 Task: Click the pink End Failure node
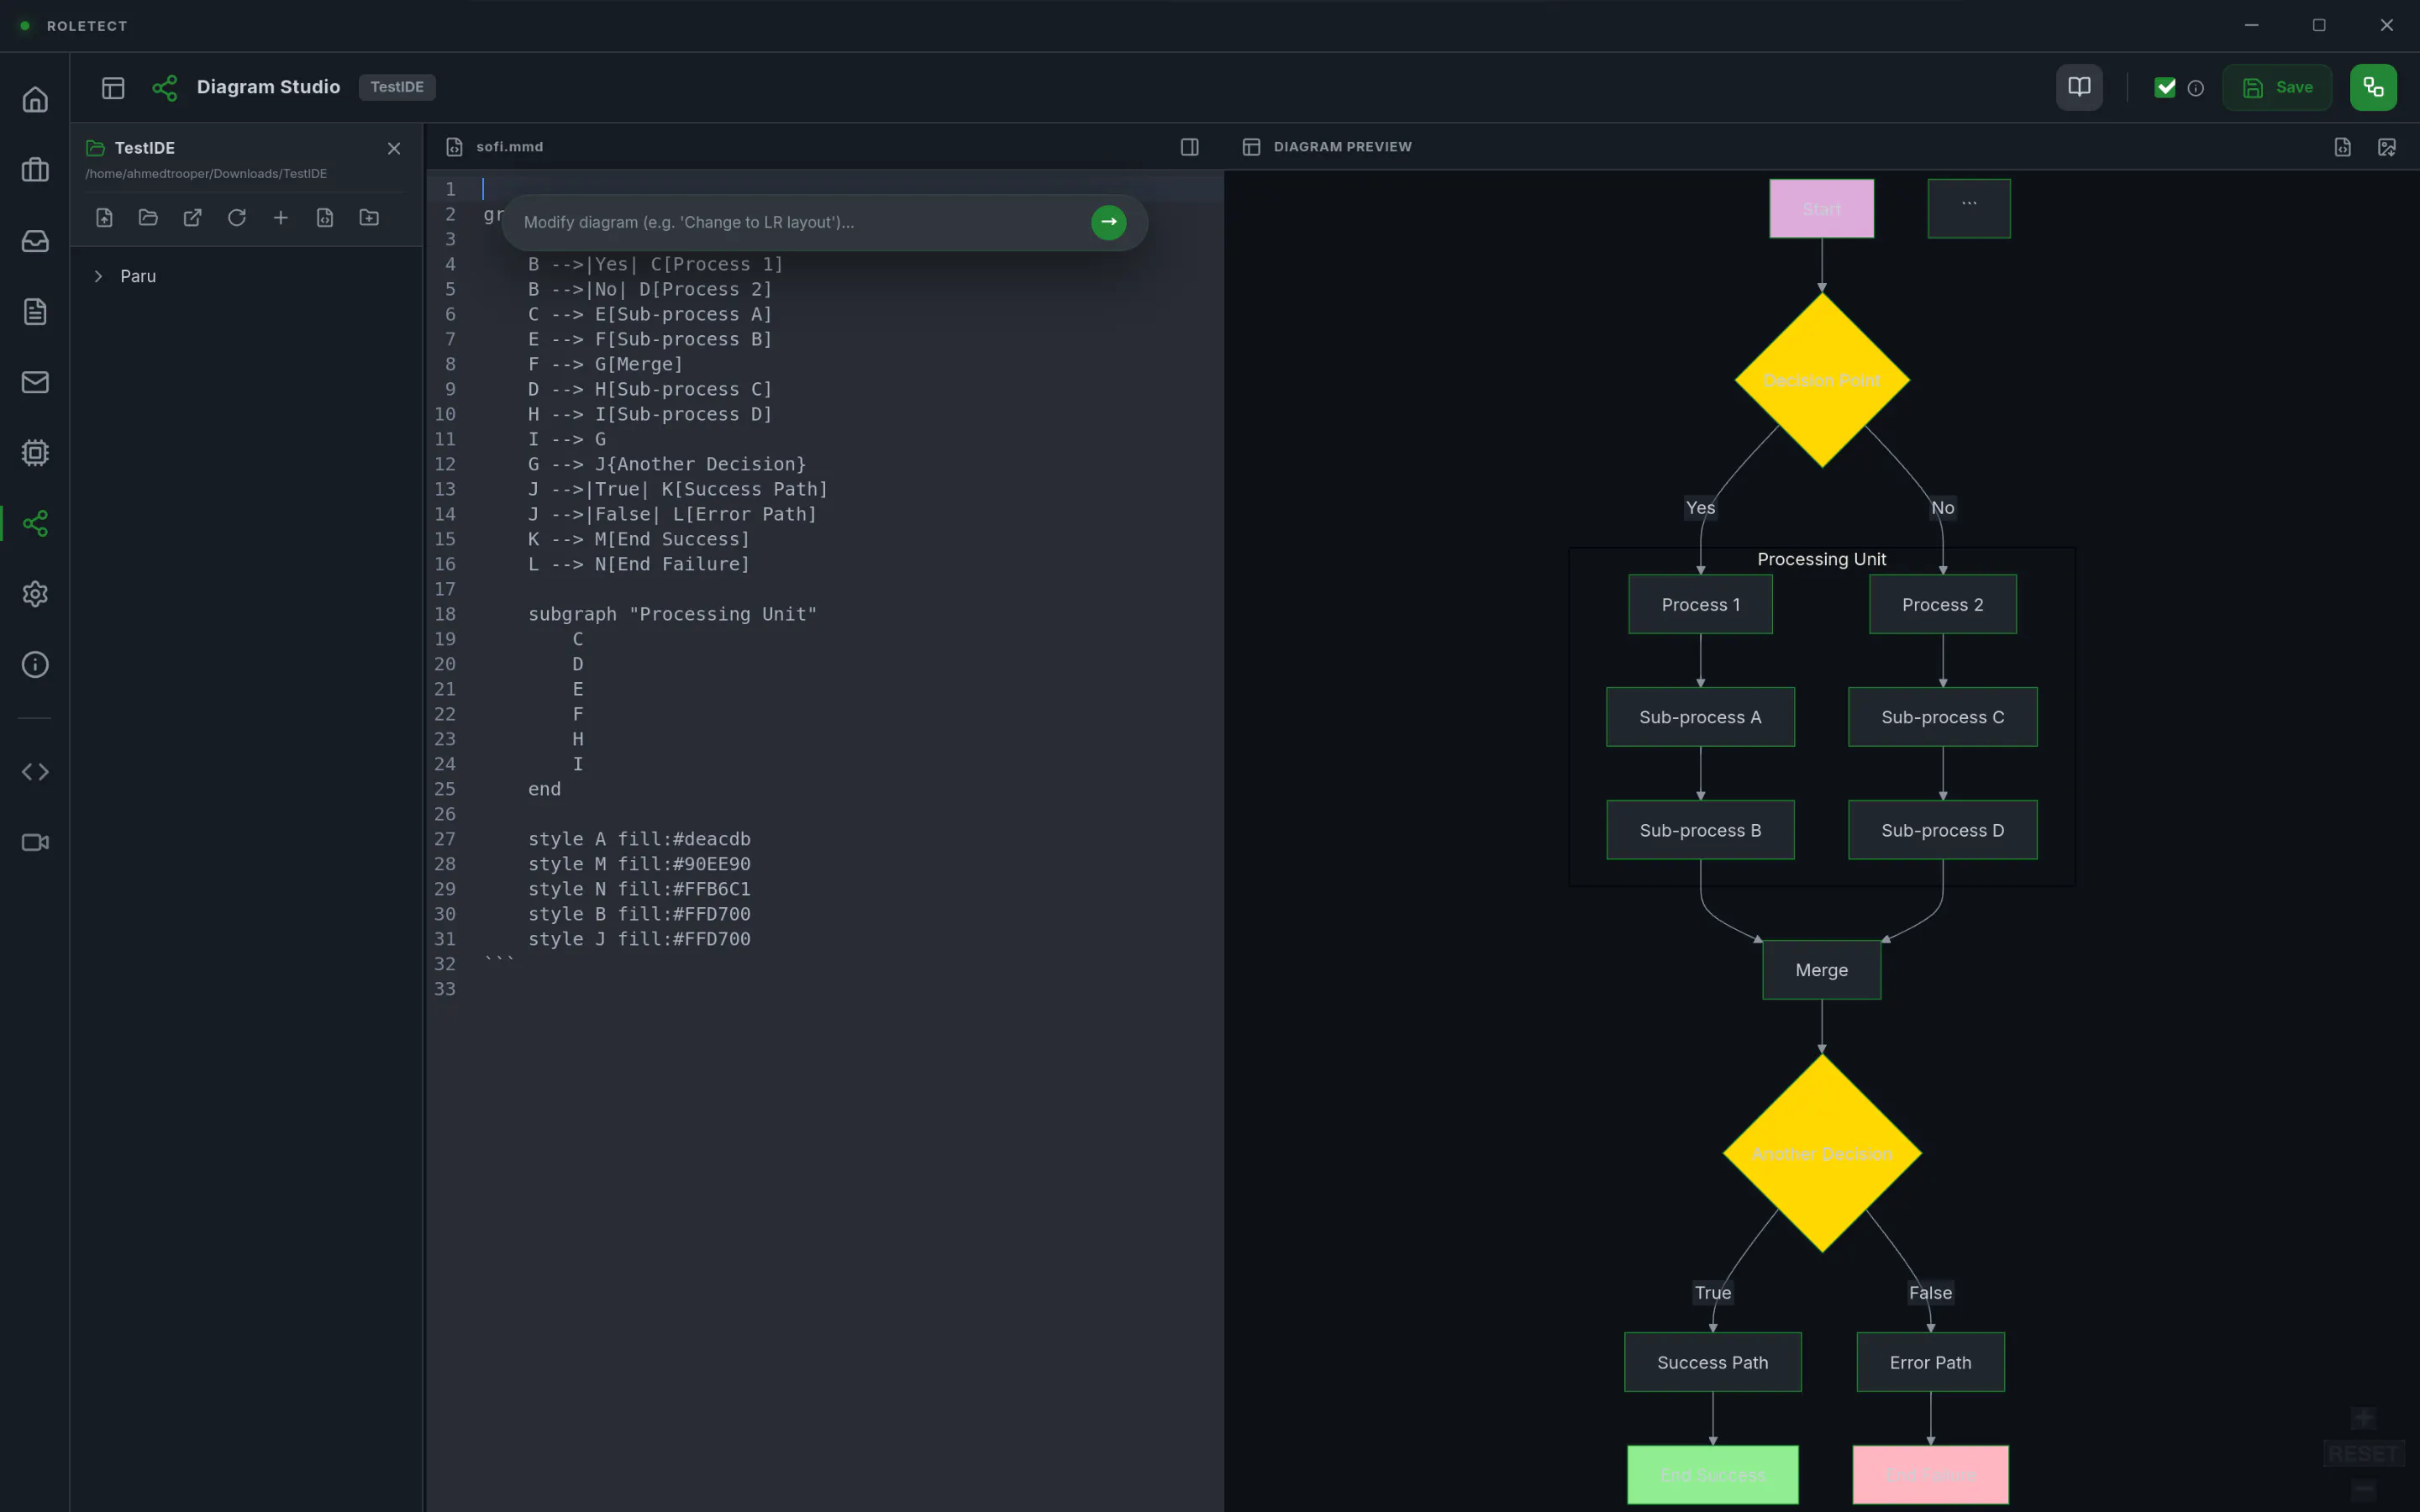[x=1930, y=1475]
